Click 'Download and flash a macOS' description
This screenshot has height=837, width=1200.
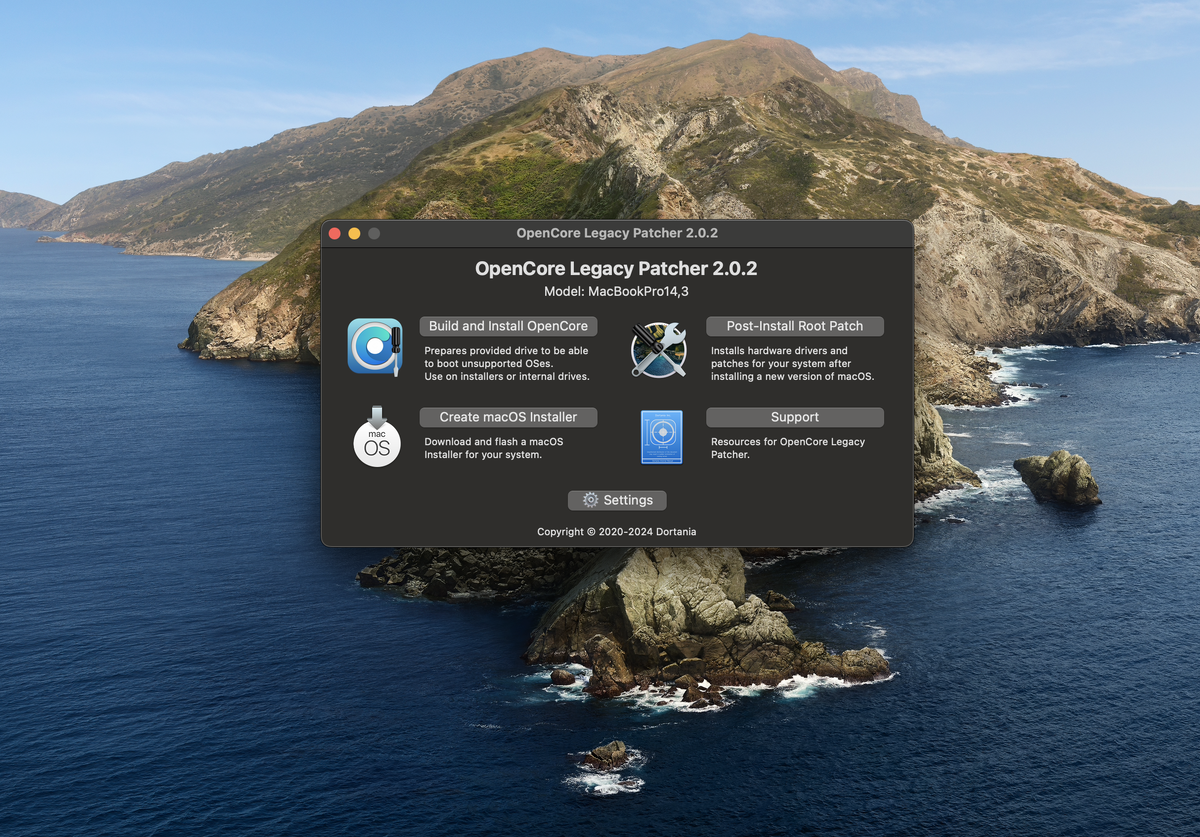click(494, 448)
